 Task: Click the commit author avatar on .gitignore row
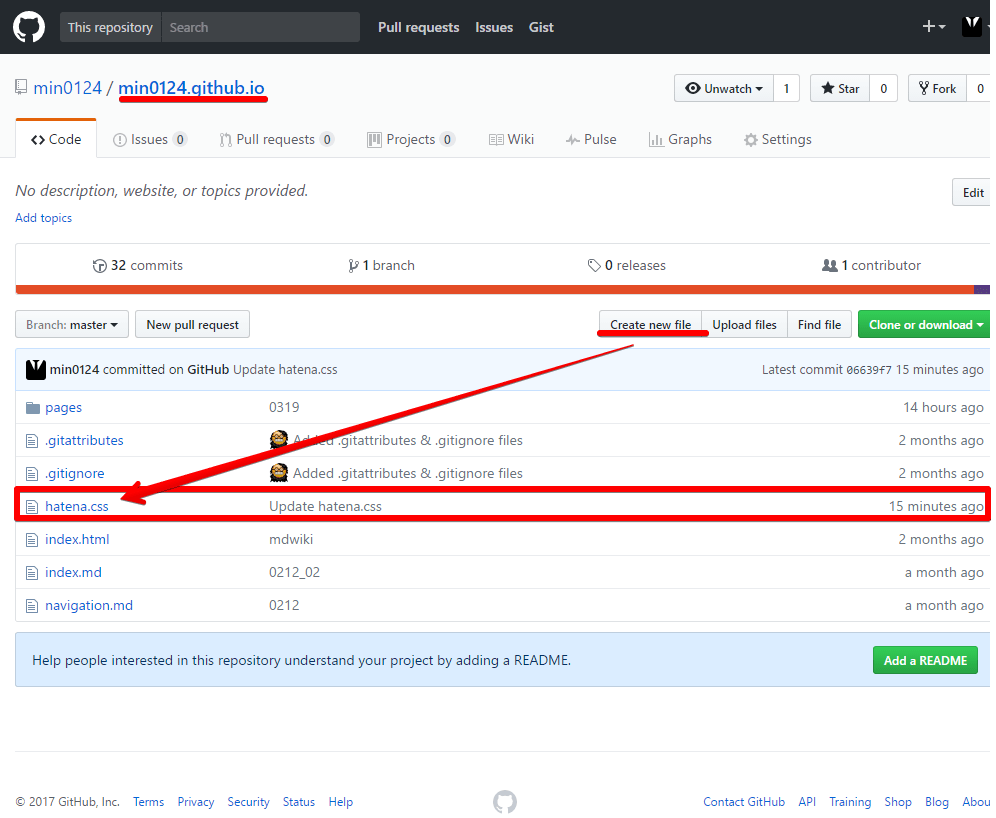click(279, 473)
